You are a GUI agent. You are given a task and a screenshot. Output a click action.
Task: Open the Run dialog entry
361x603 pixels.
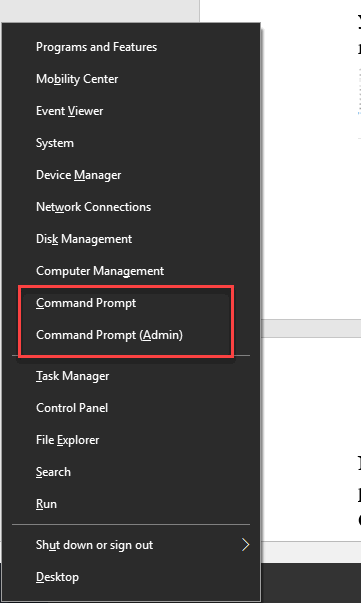pos(131,504)
